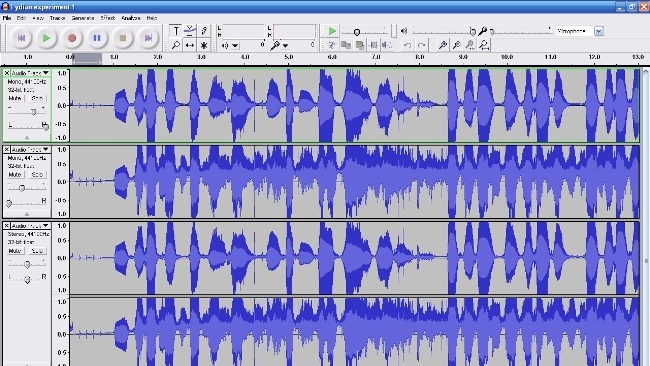This screenshot has width=650, height=366.
Task: Click the Cut scissors icon
Action: 332,45
